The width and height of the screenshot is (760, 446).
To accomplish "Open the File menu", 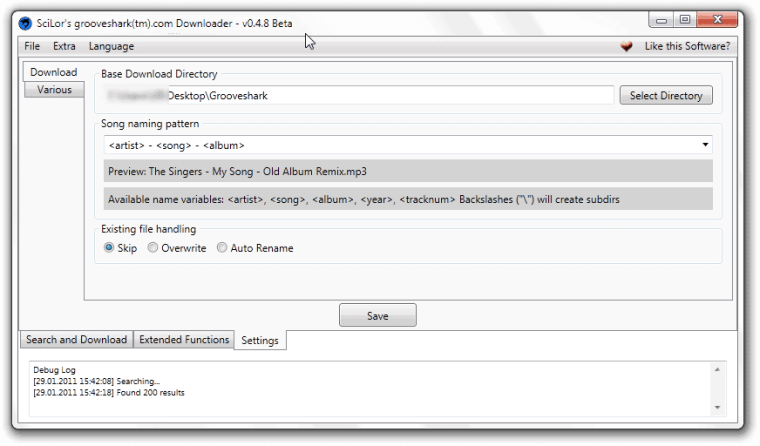I will click(32, 46).
